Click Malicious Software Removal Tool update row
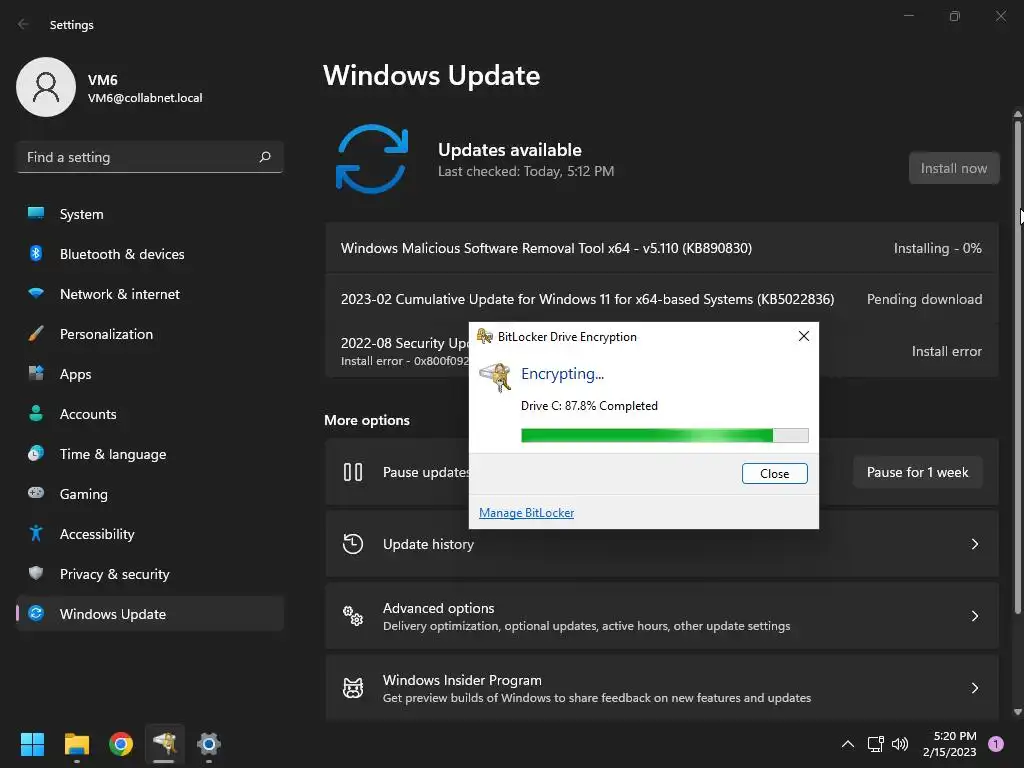The height and width of the screenshot is (768, 1024). click(662, 248)
